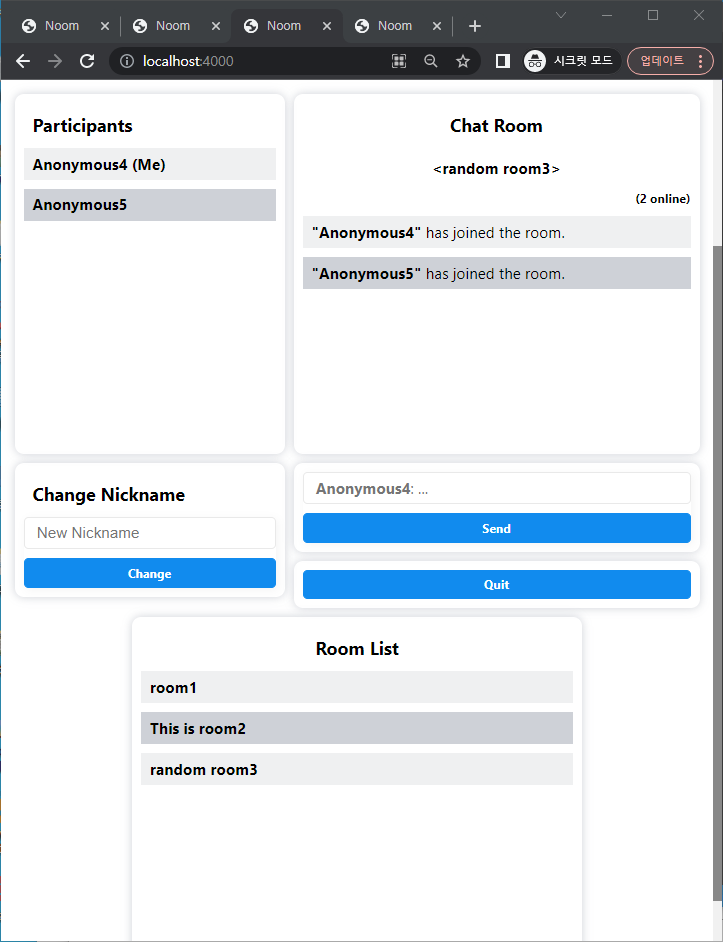Switch to the fourth Noom tab
The width and height of the screenshot is (723, 942).
click(394, 26)
